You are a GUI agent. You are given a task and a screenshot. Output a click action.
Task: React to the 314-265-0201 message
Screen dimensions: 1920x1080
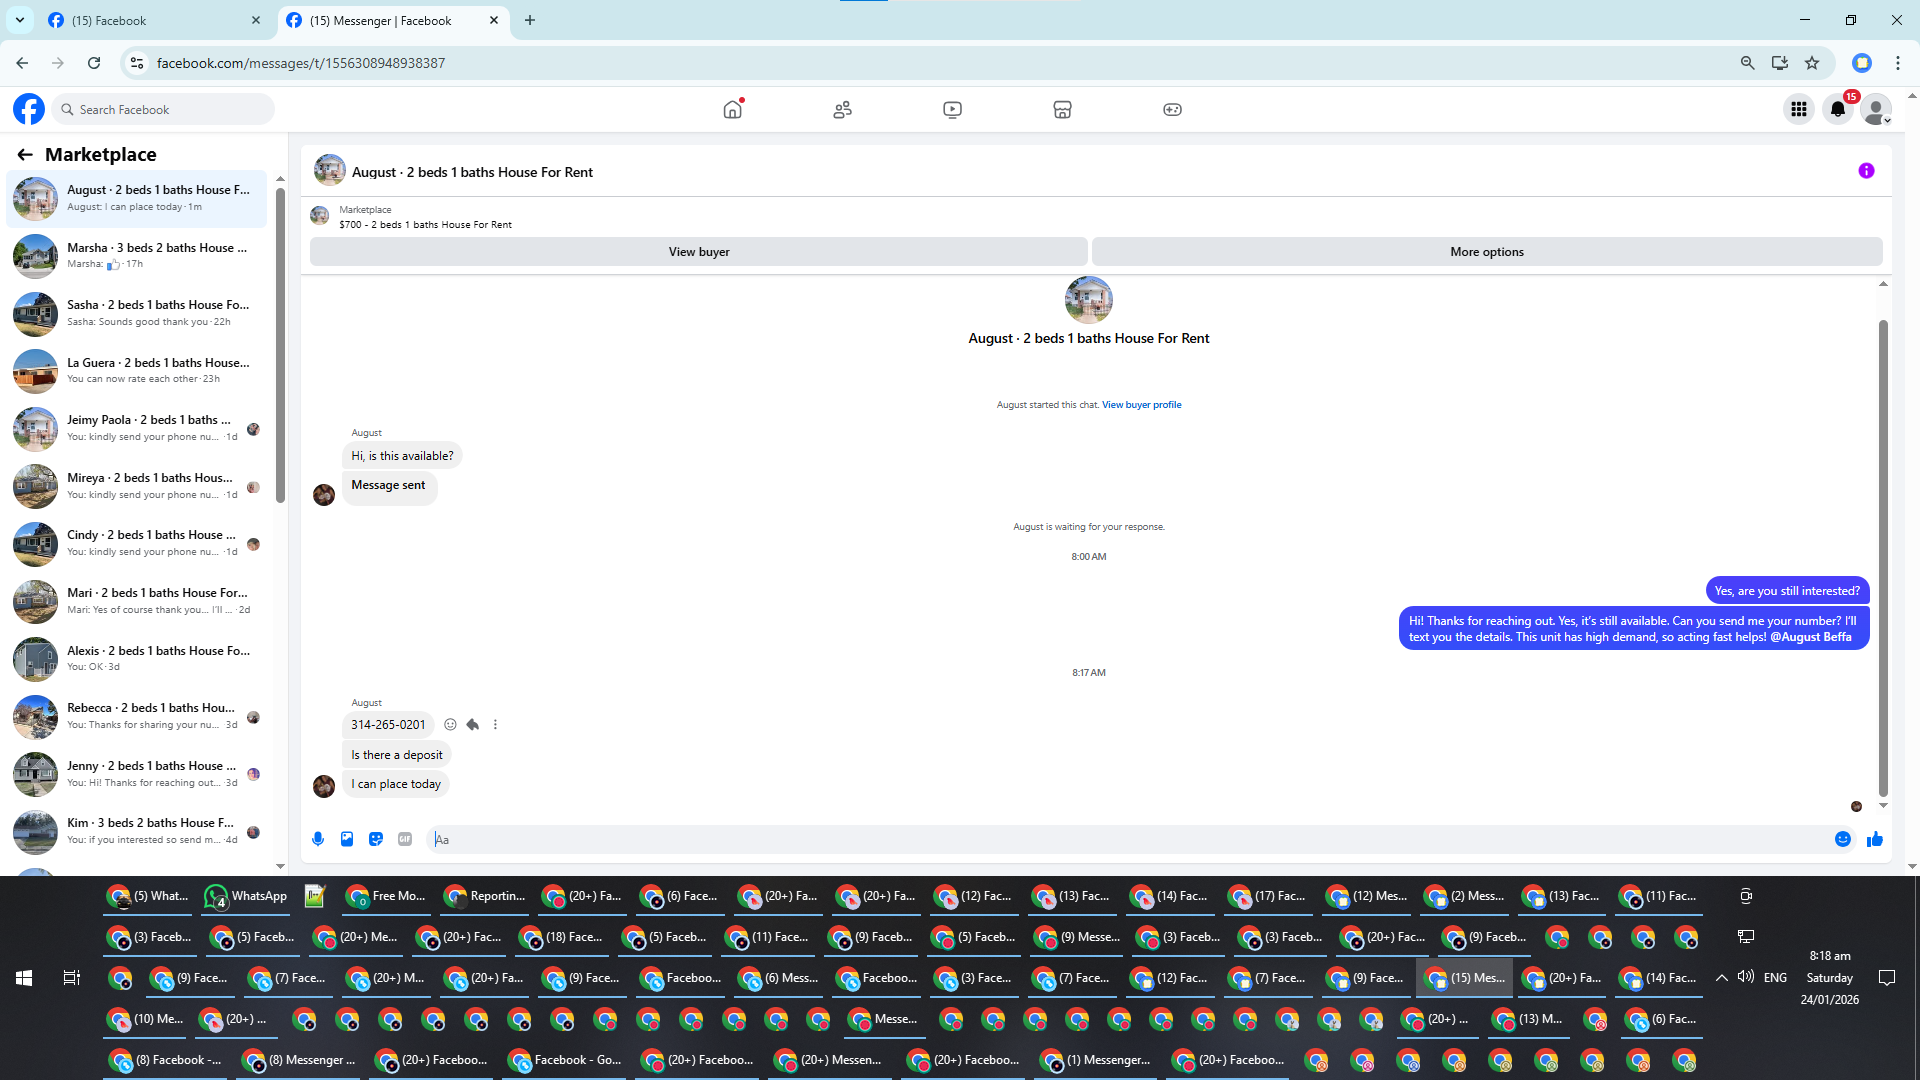pos(450,725)
